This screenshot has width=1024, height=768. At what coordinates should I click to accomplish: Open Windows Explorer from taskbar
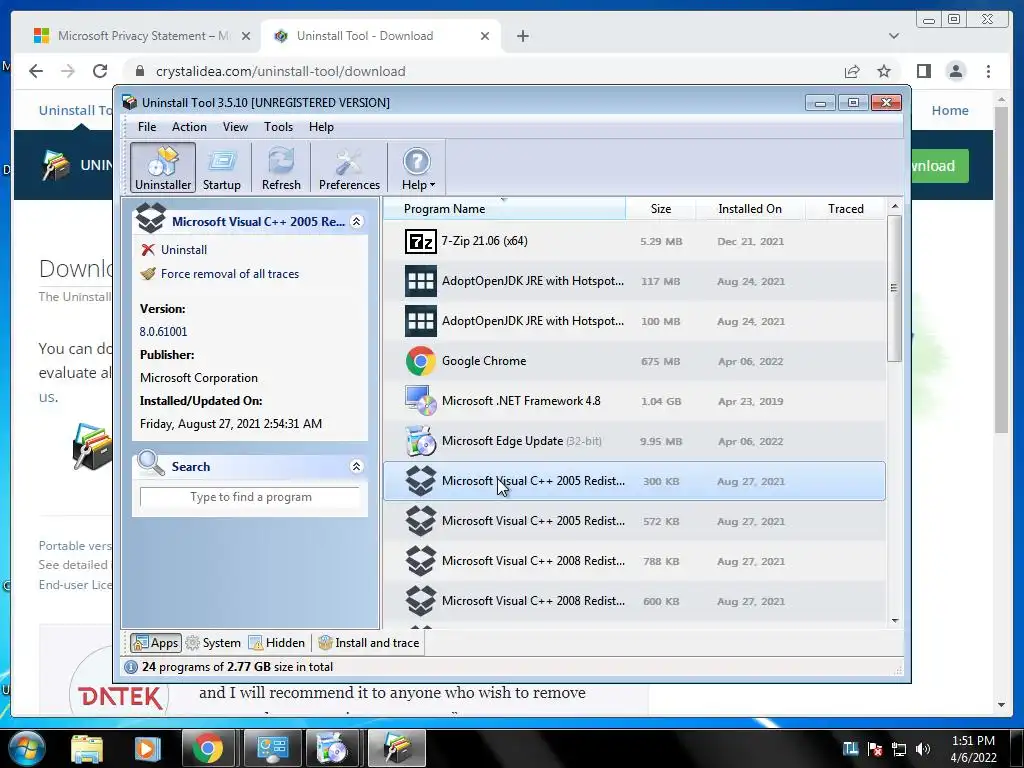[x=87, y=748]
